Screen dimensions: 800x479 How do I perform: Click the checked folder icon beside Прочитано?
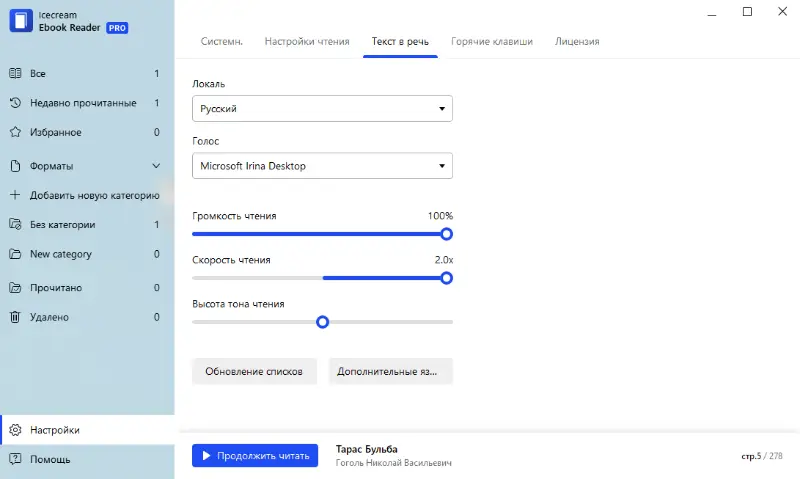click(15, 288)
